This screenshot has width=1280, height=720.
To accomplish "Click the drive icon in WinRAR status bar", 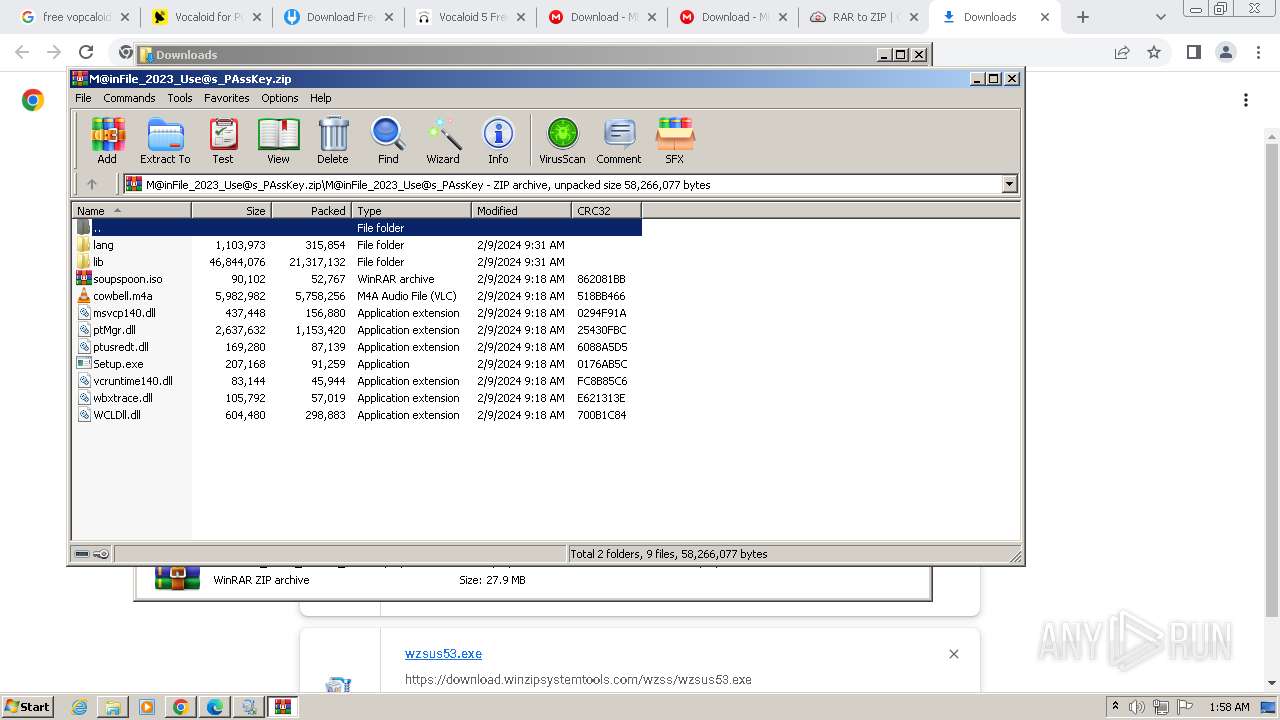I will [83, 554].
